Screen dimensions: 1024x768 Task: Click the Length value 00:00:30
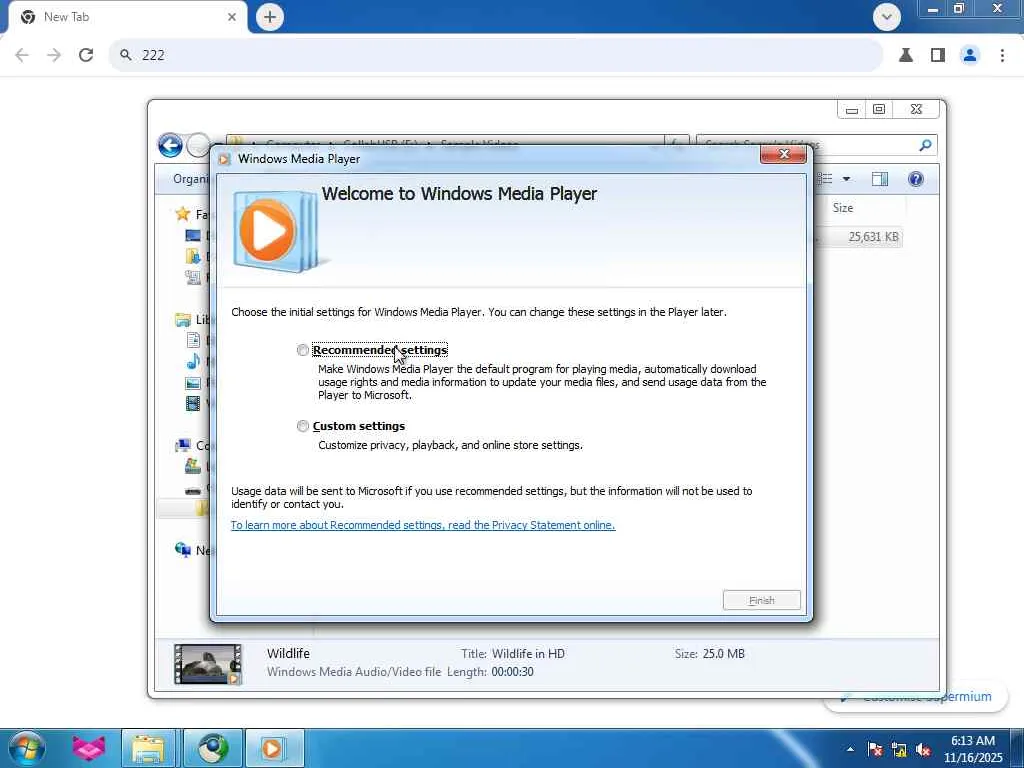click(512, 672)
